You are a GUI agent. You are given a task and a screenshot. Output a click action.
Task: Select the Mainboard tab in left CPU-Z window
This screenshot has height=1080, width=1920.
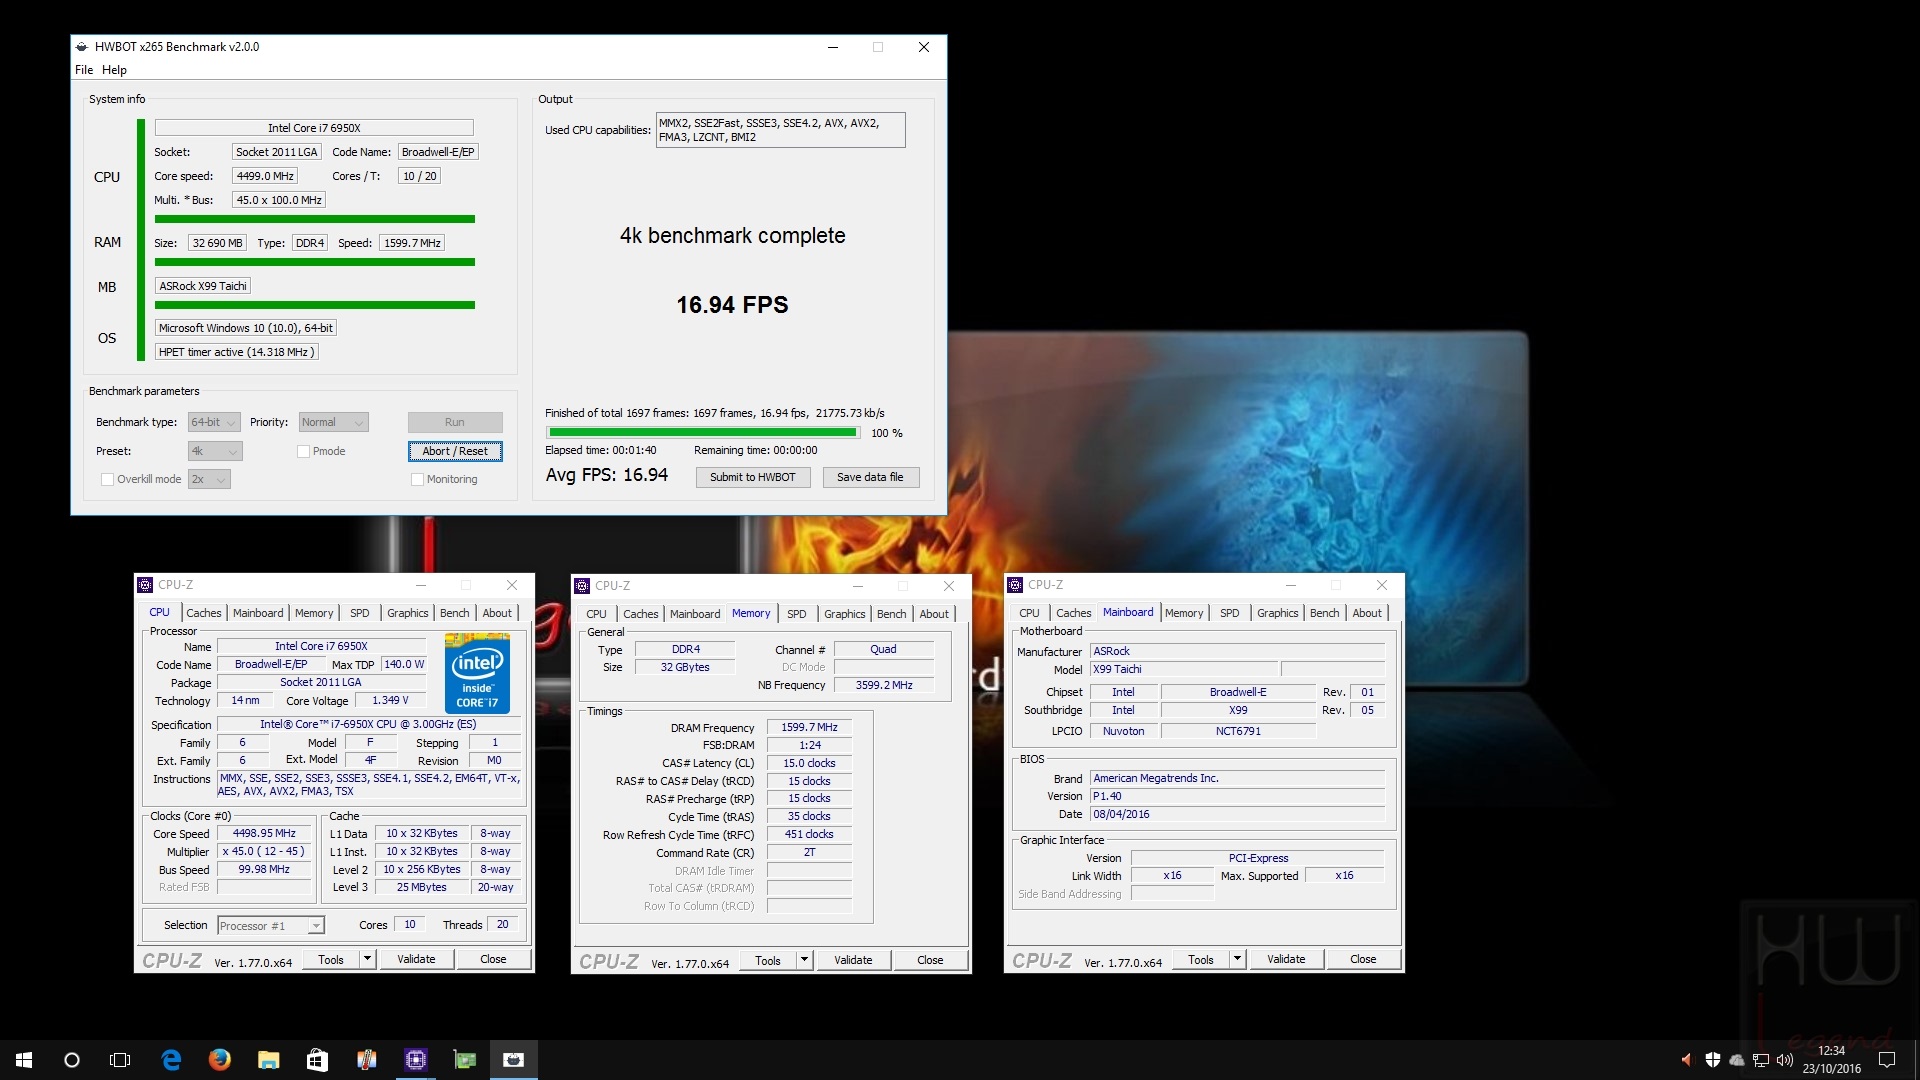point(258,613)
